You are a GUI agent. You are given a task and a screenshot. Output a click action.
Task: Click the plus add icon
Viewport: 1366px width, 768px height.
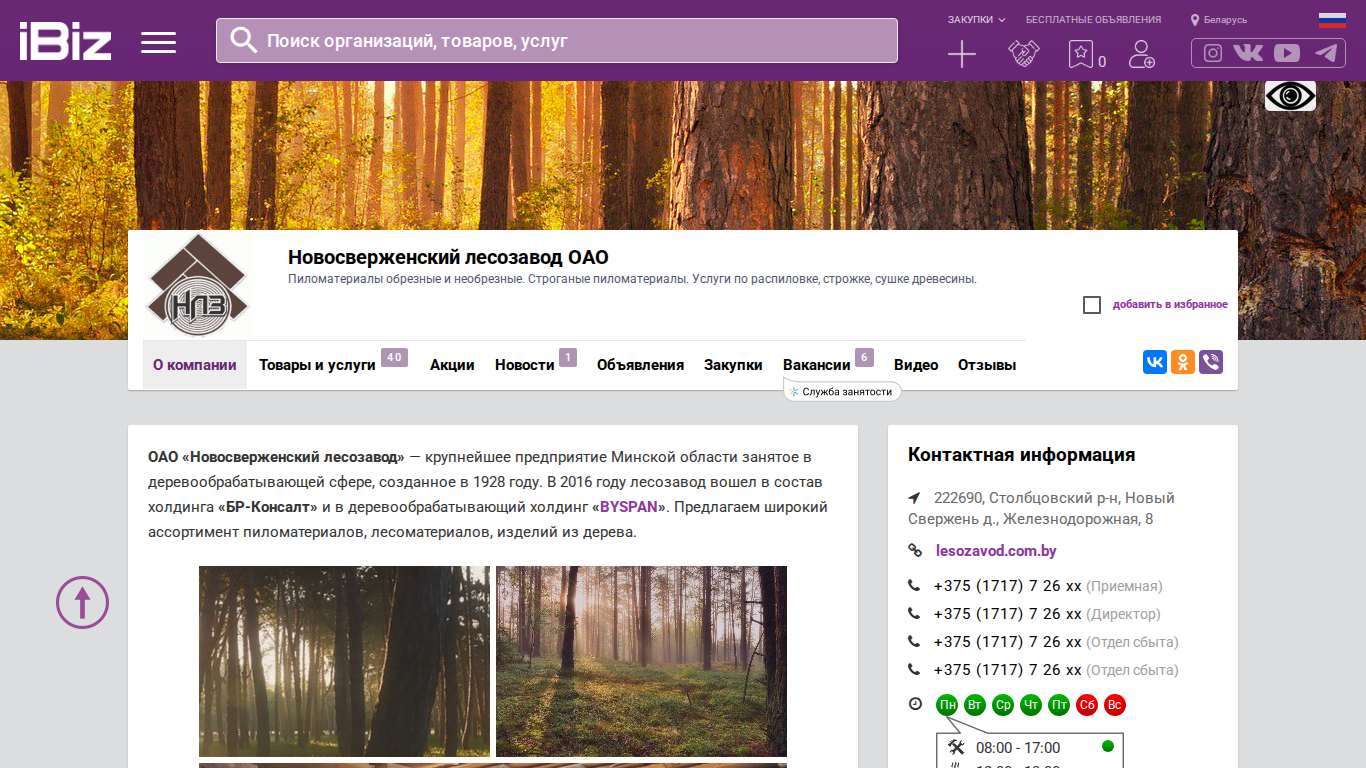pyautogui.click(x=961, y=54)
